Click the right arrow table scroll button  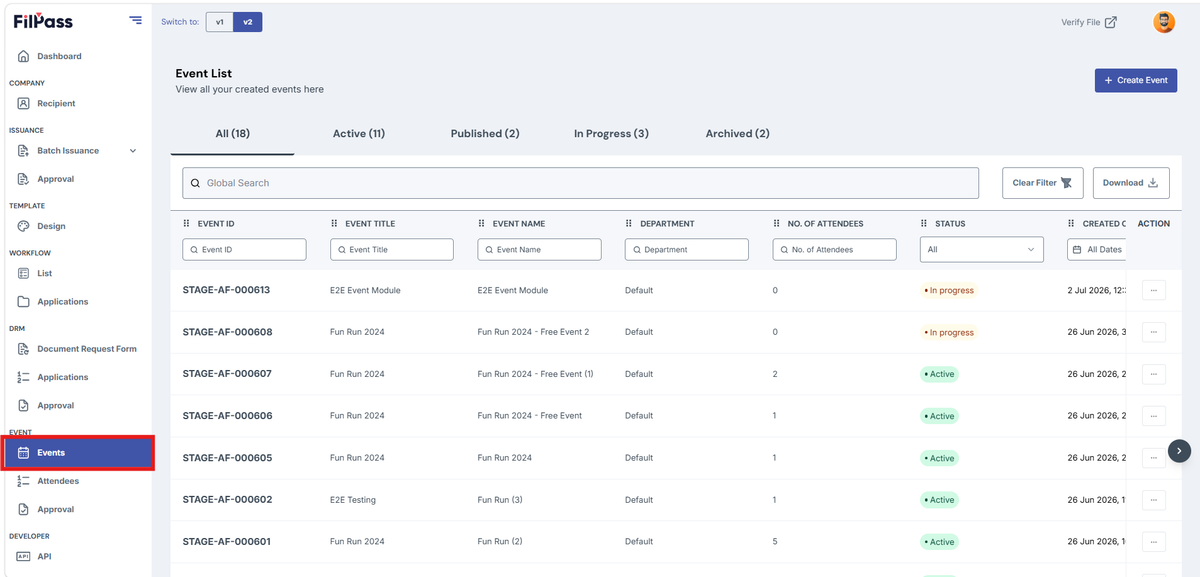coord(1180,451)
